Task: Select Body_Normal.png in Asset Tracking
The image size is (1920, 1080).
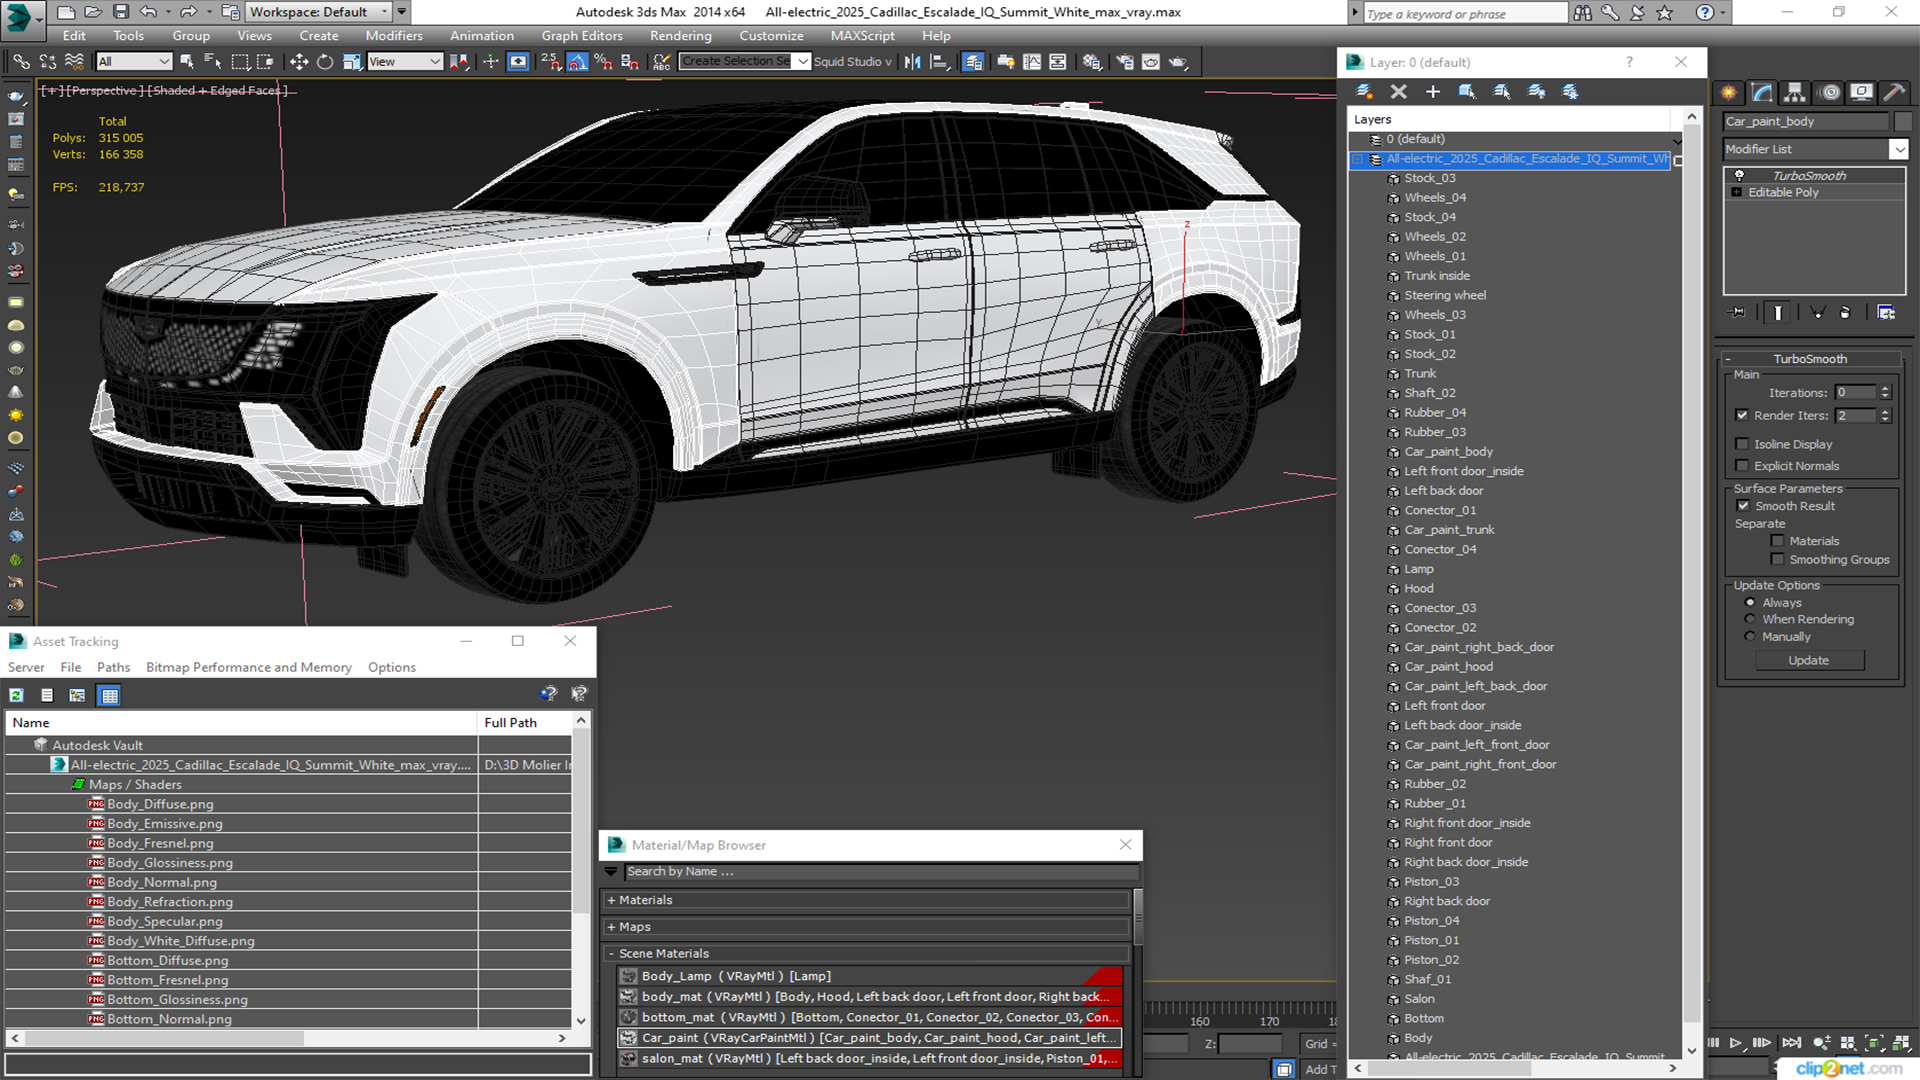Action: pyautogui.click(x=161, y=882)
